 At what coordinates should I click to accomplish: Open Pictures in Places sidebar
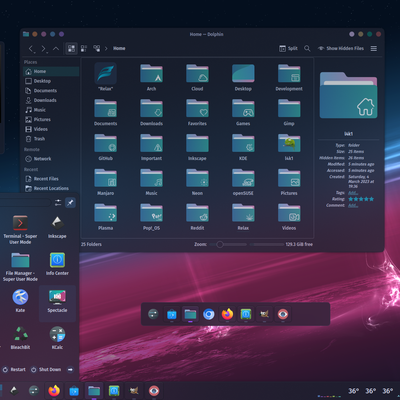pyautogui.click(x=51, y=120)
